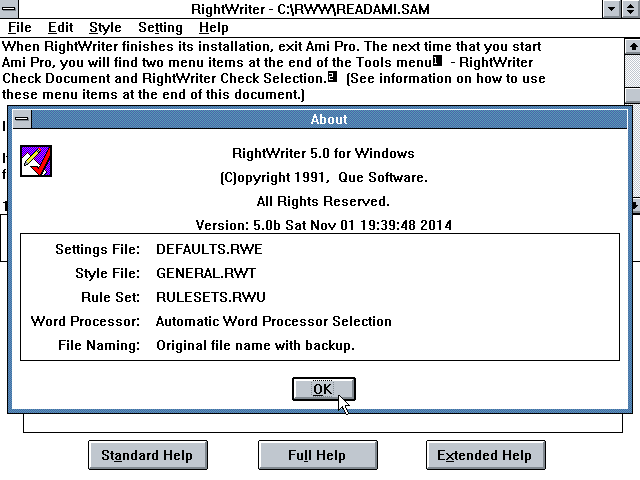Click the "Version: 5.0b" build line
This screenshot has height=480, width=640.
[324, 225]
